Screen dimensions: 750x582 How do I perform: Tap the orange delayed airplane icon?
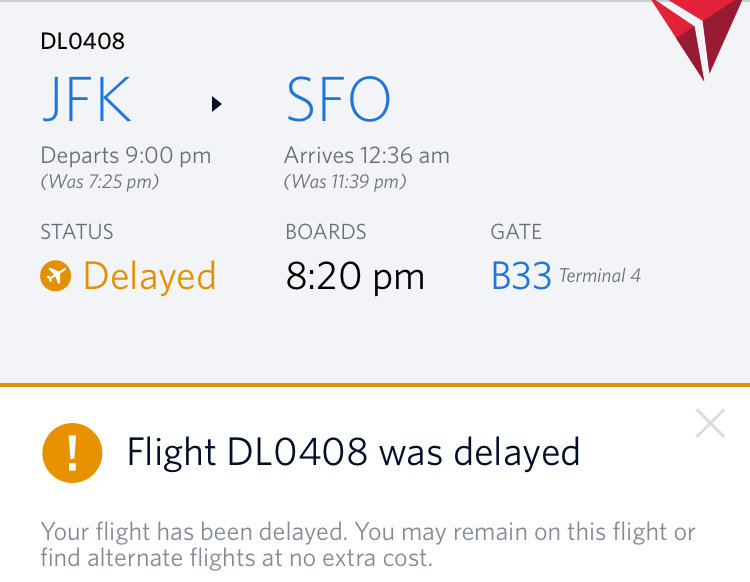click(x=56, y=276)
